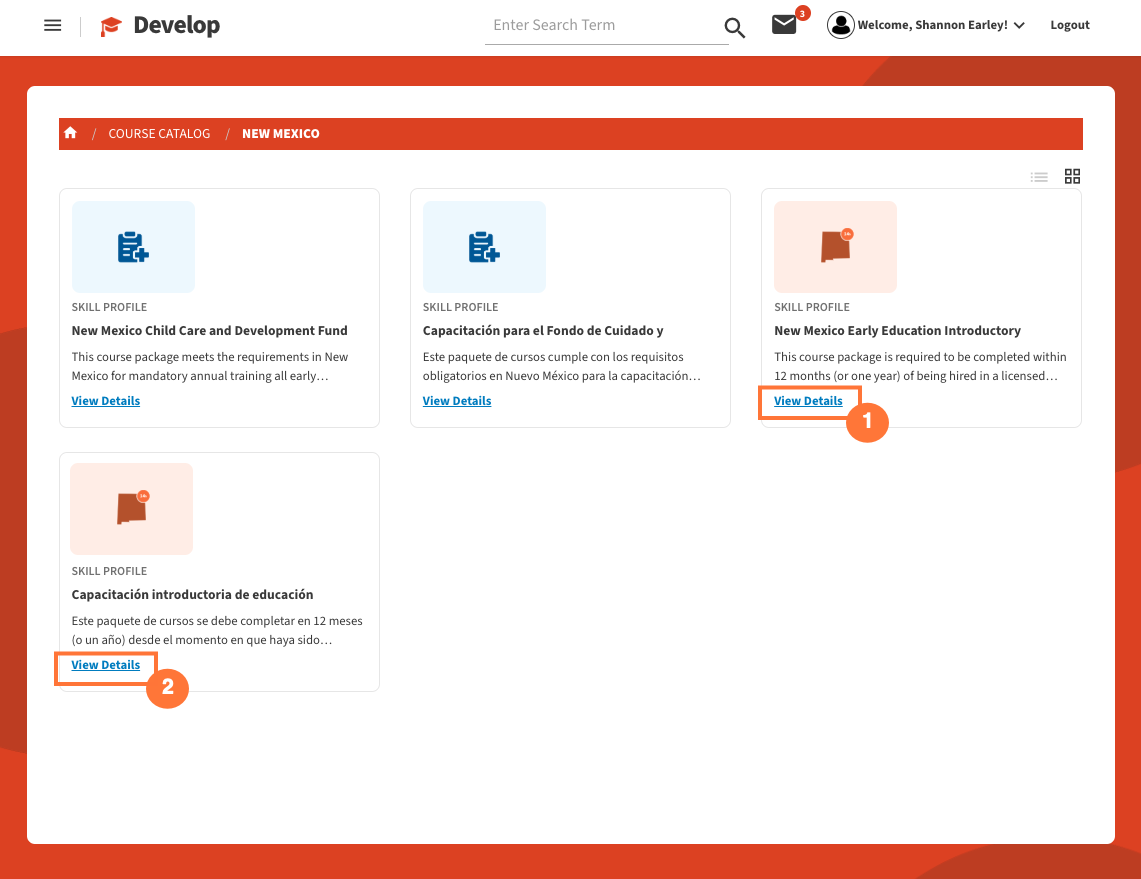Select the New Mexico breadcrumb item
Viewport: 1141px width, 879px height.
coord(281,134)
